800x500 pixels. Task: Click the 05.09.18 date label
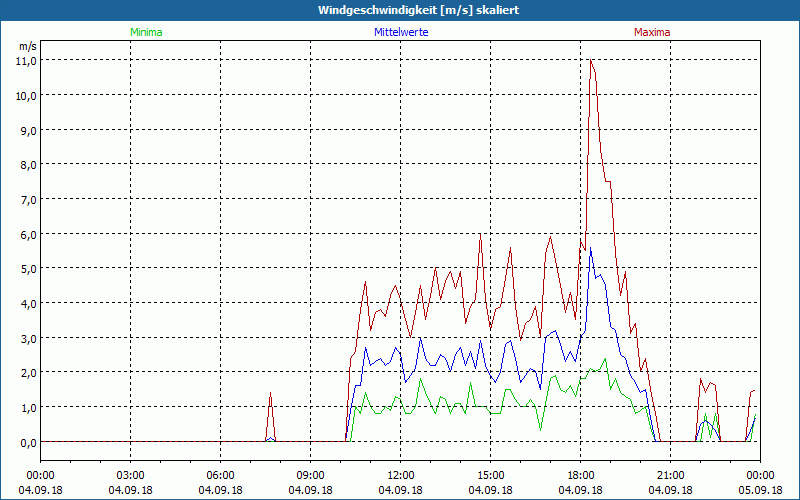(x=760, y=490)
